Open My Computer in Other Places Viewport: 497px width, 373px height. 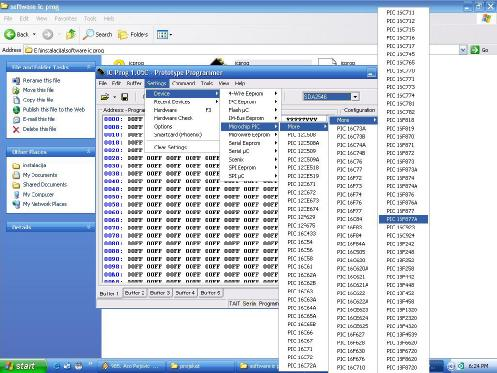point(38,194)
